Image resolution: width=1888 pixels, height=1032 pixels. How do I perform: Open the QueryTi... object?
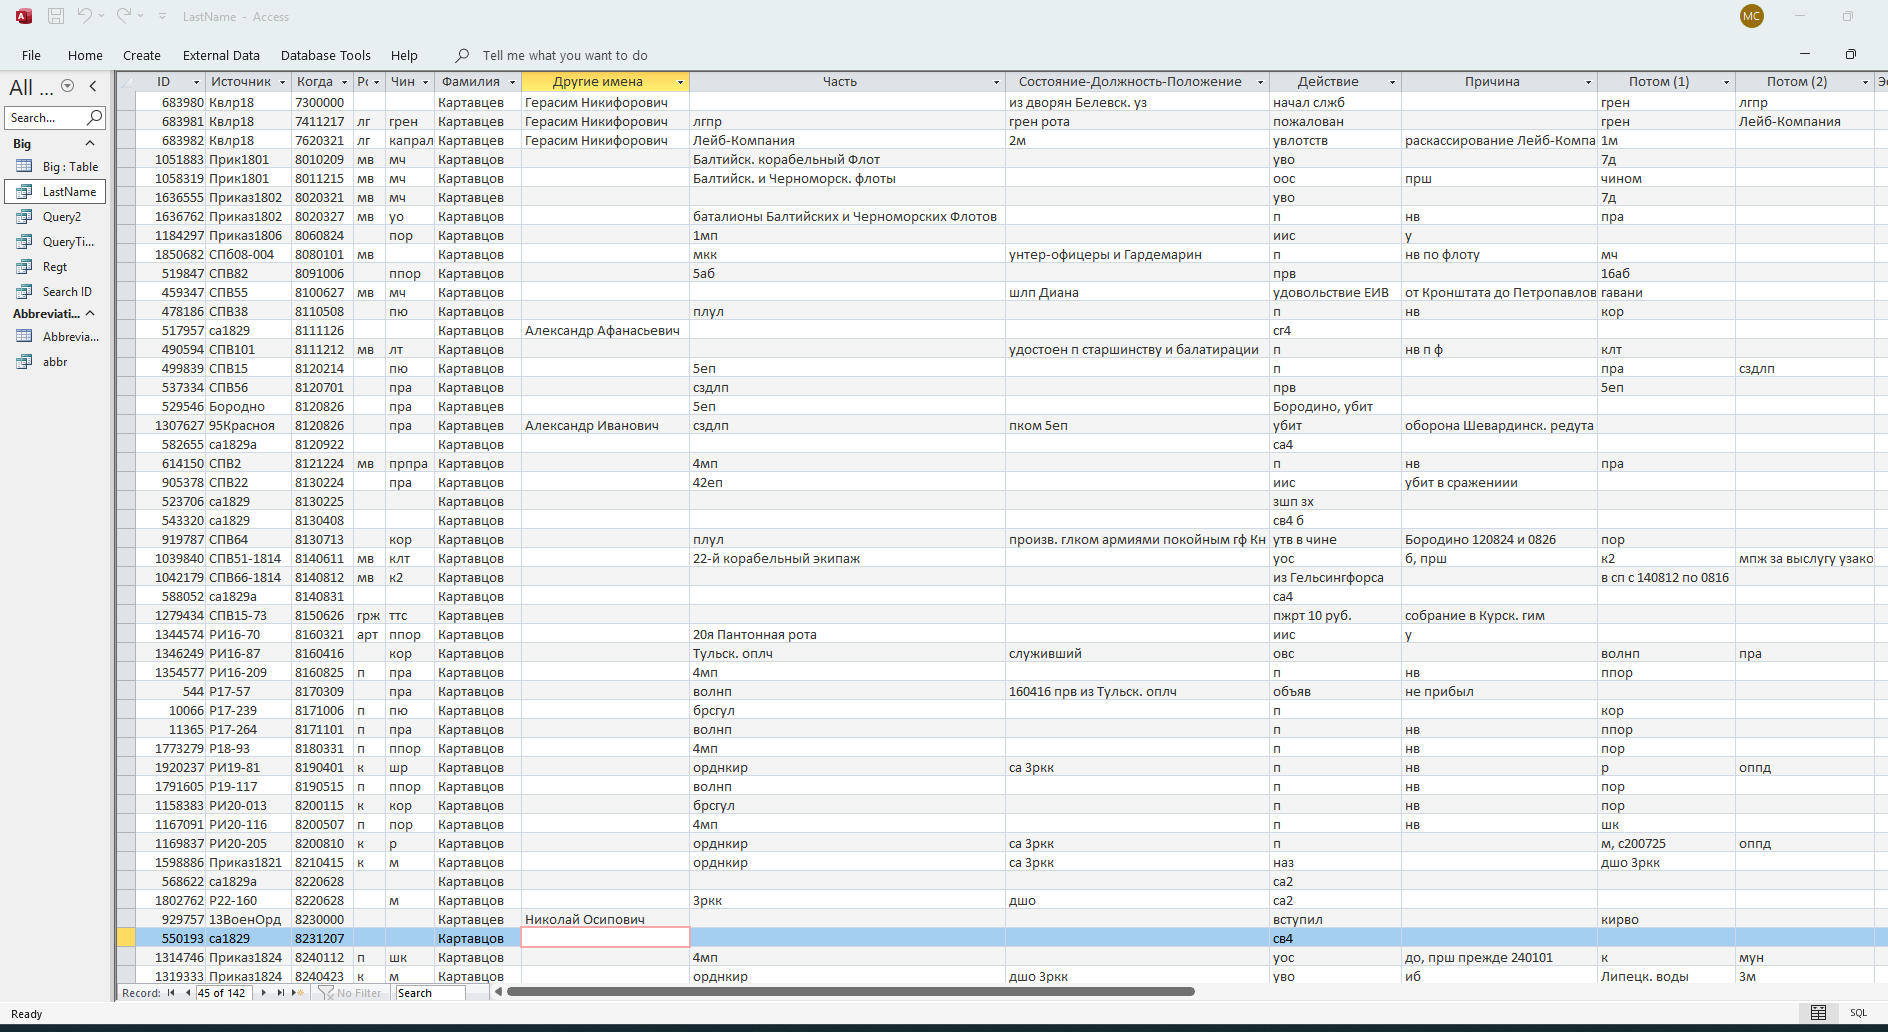click(56, 242)
